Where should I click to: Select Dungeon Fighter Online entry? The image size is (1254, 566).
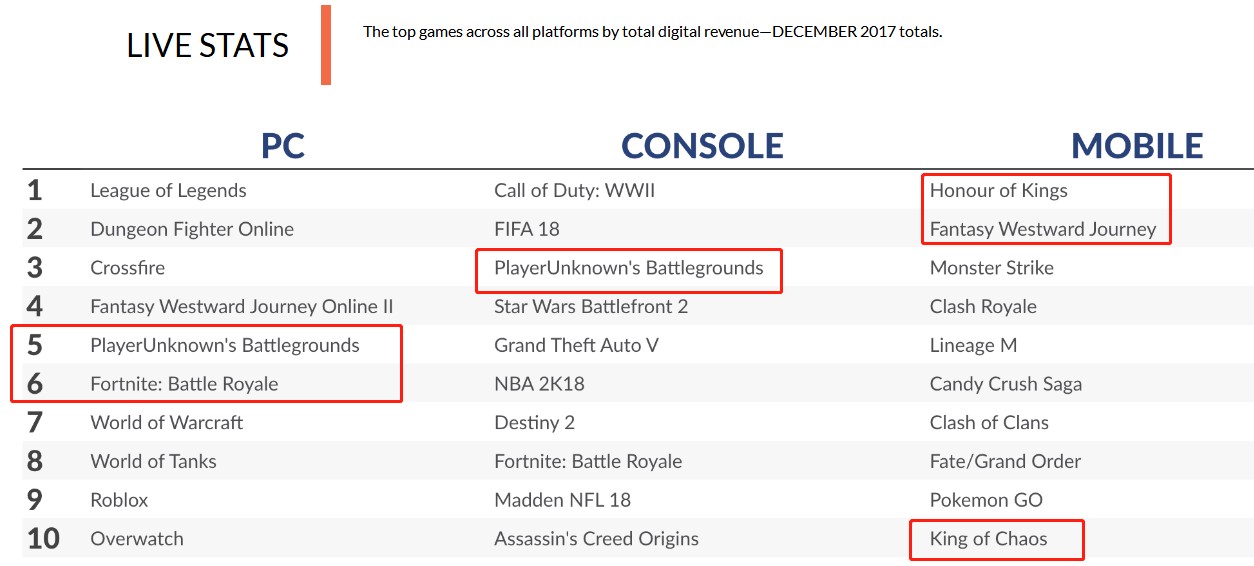pyautogui.click(x=192, y=229)
